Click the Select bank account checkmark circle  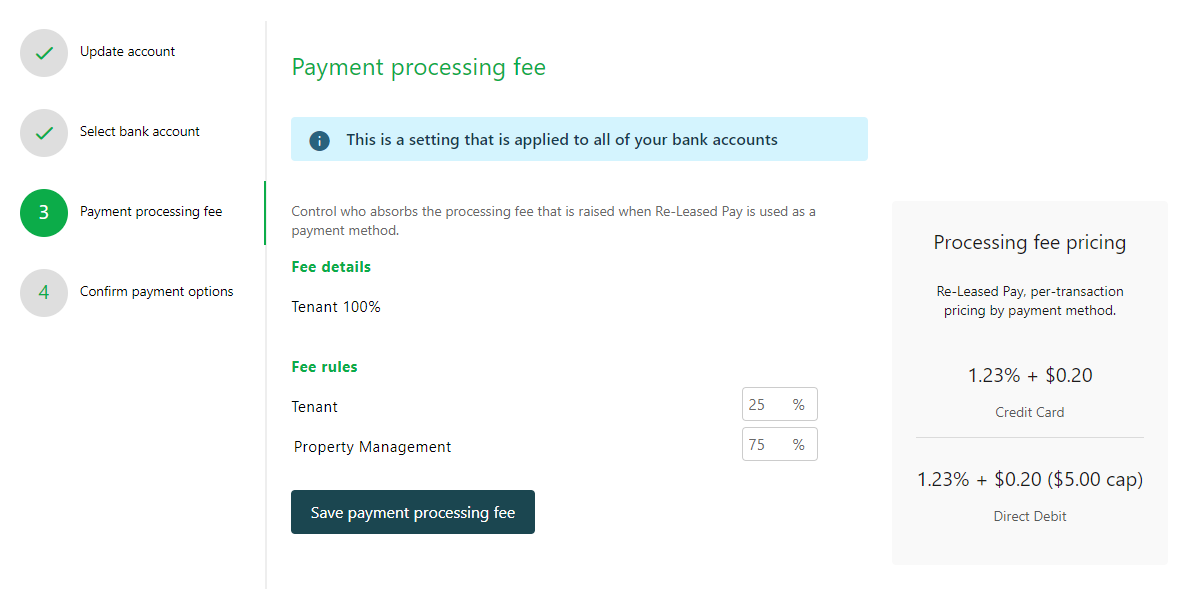pyautogui.click(x=44, y=133)
